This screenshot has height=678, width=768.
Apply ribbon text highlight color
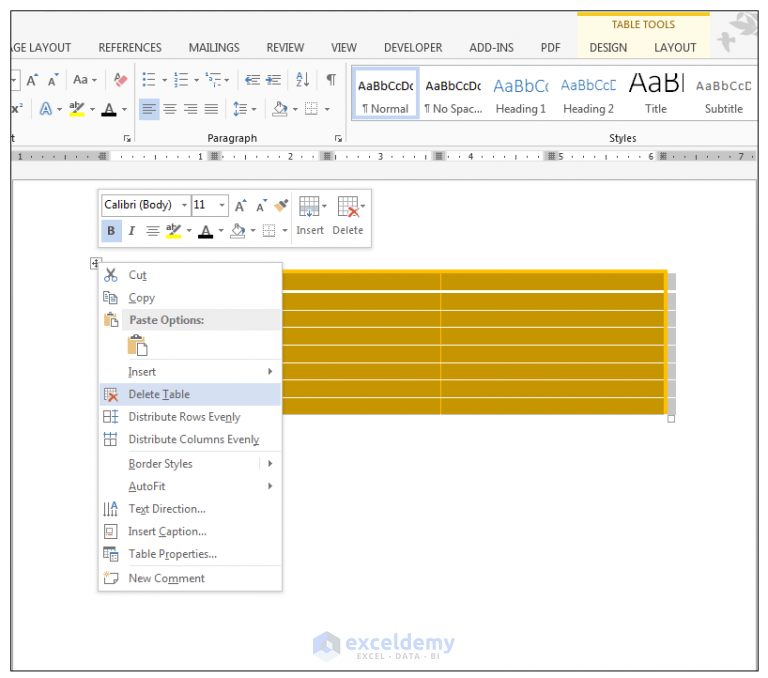77,109
